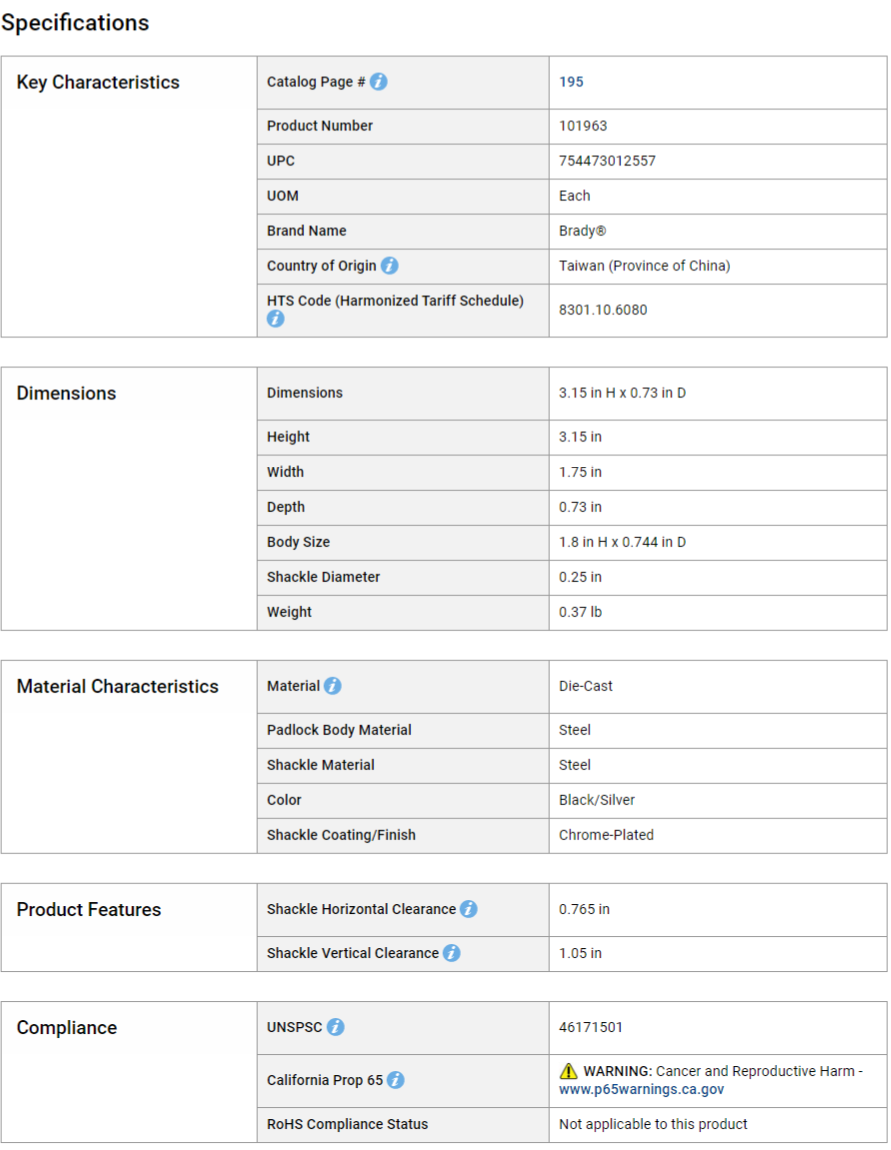Click info icon next to Country of Origin
Viewport: 891px width, 1150px height.
tap(389, 266)
